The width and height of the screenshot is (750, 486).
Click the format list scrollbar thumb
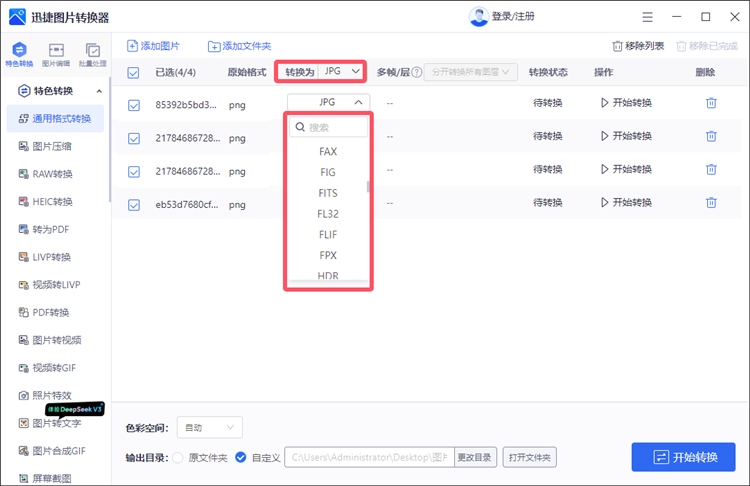click(x=368, y=187)
